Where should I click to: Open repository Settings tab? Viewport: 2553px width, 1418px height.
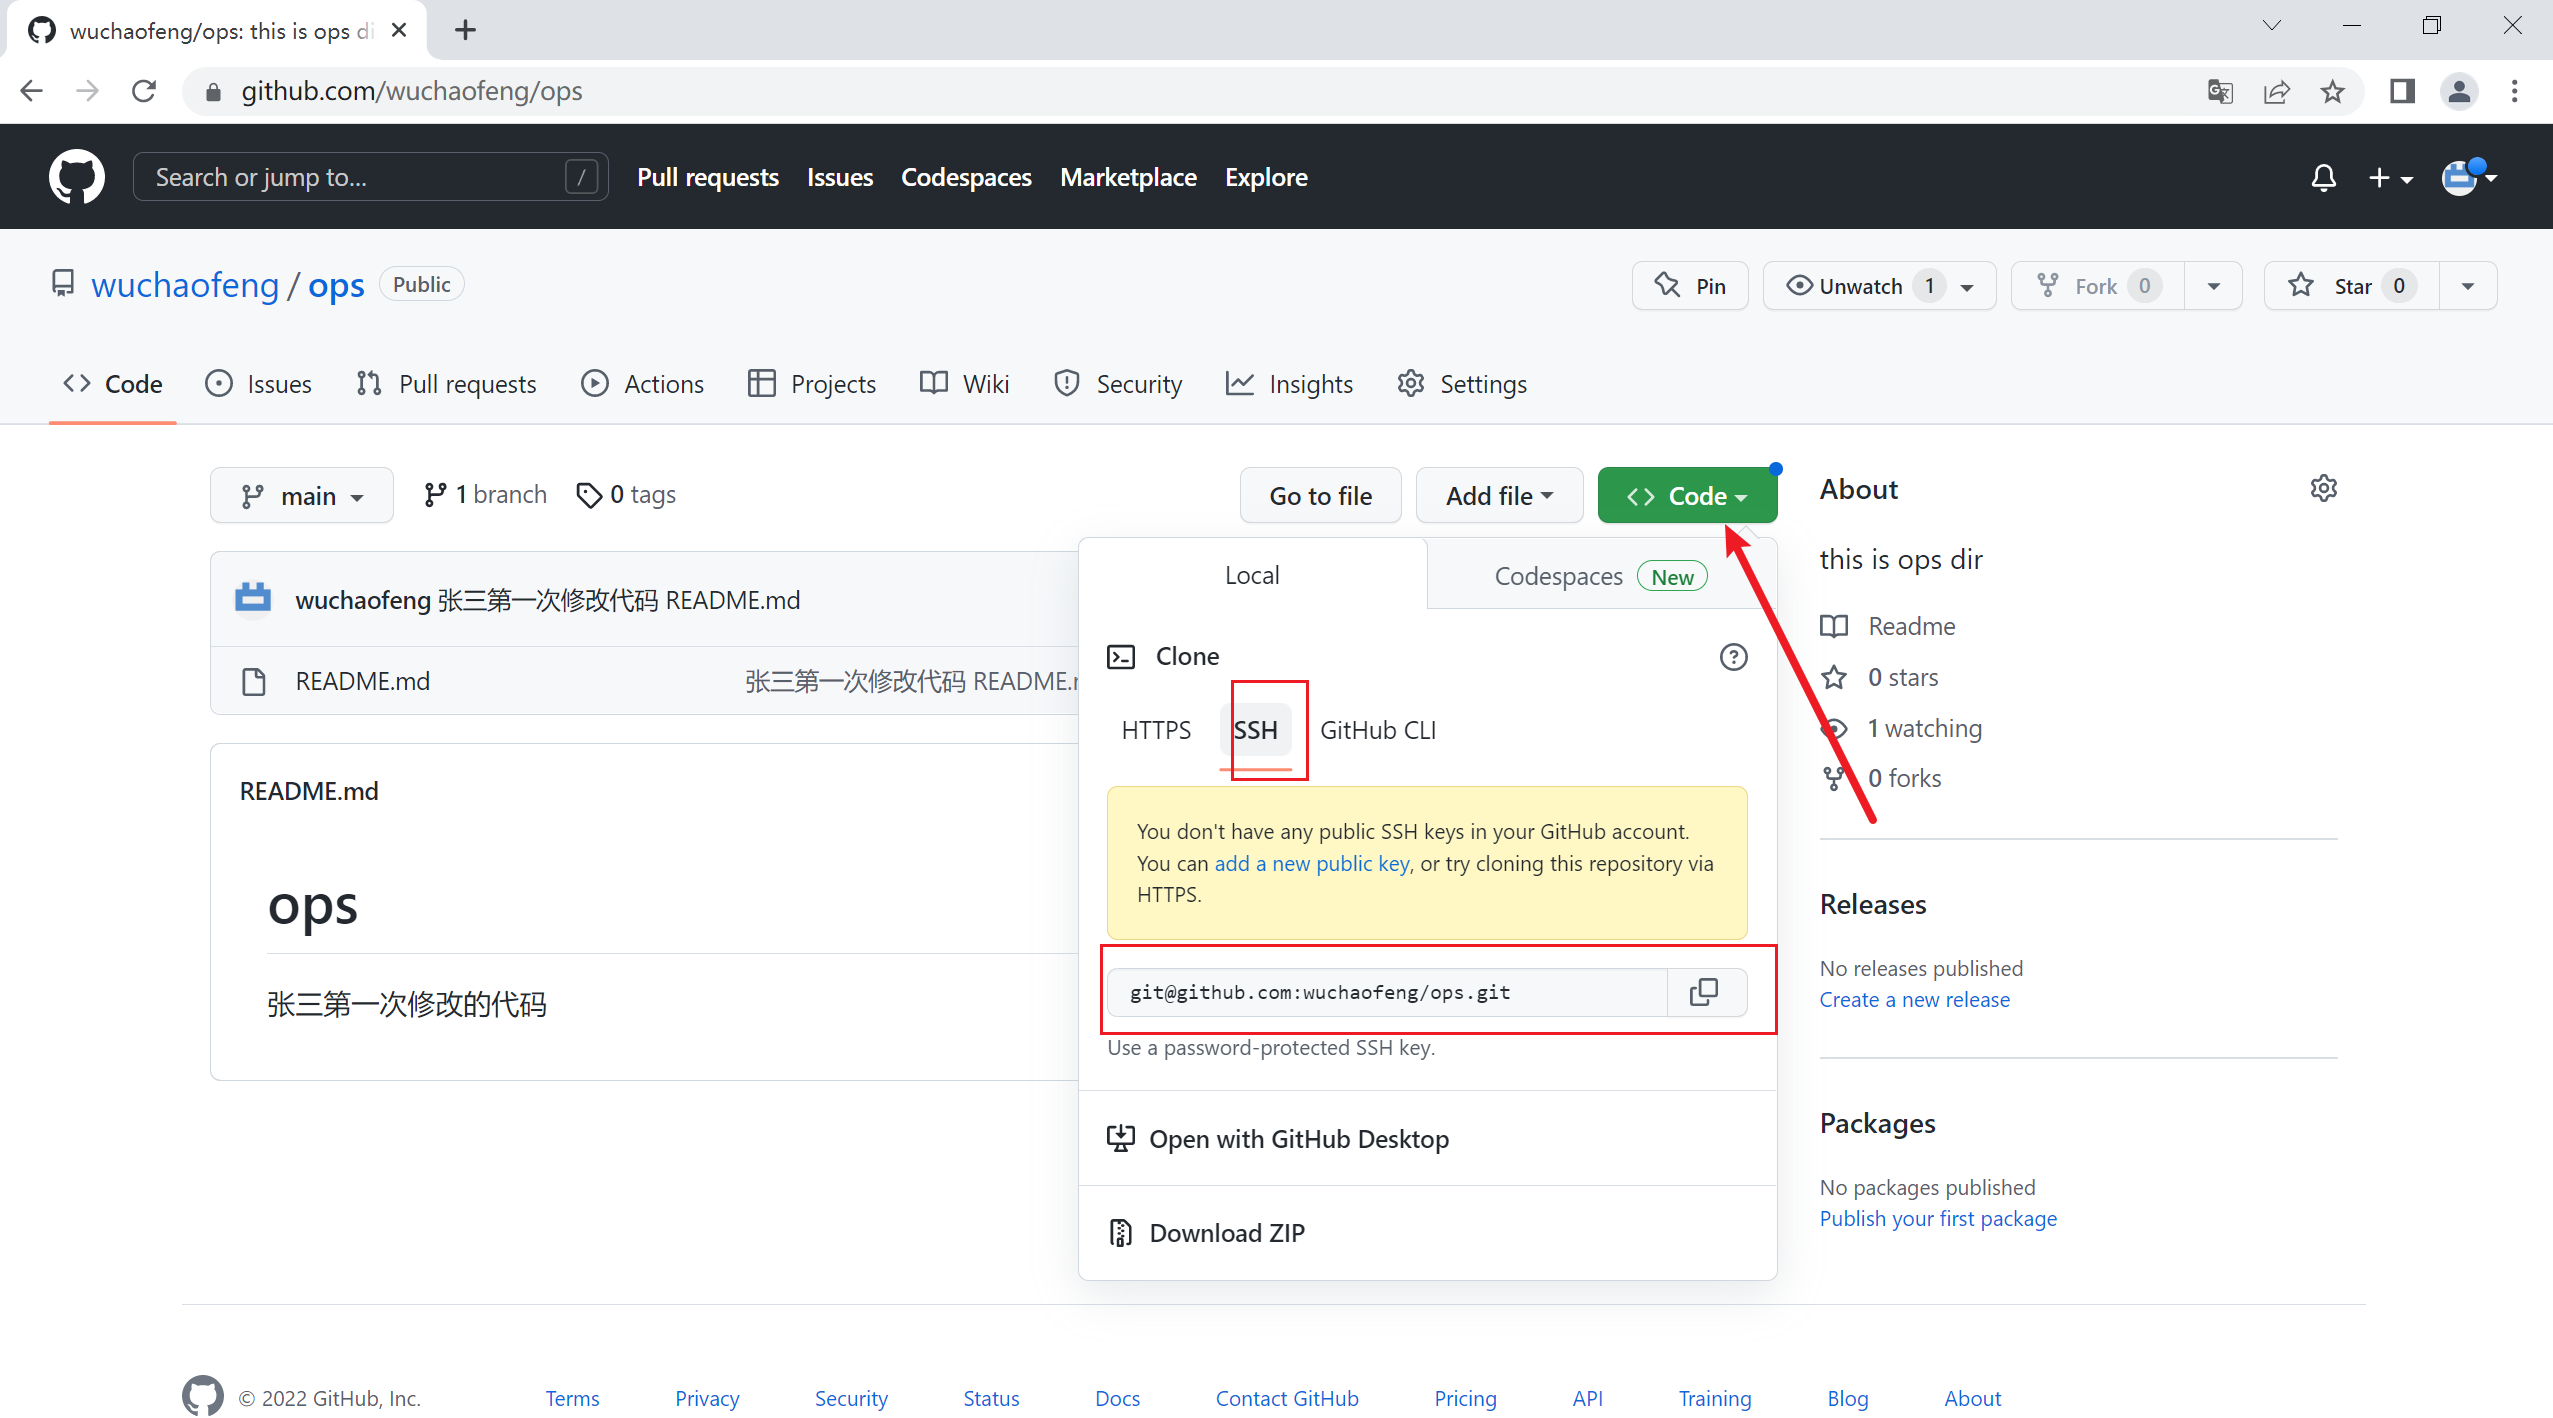(1462, 384)
